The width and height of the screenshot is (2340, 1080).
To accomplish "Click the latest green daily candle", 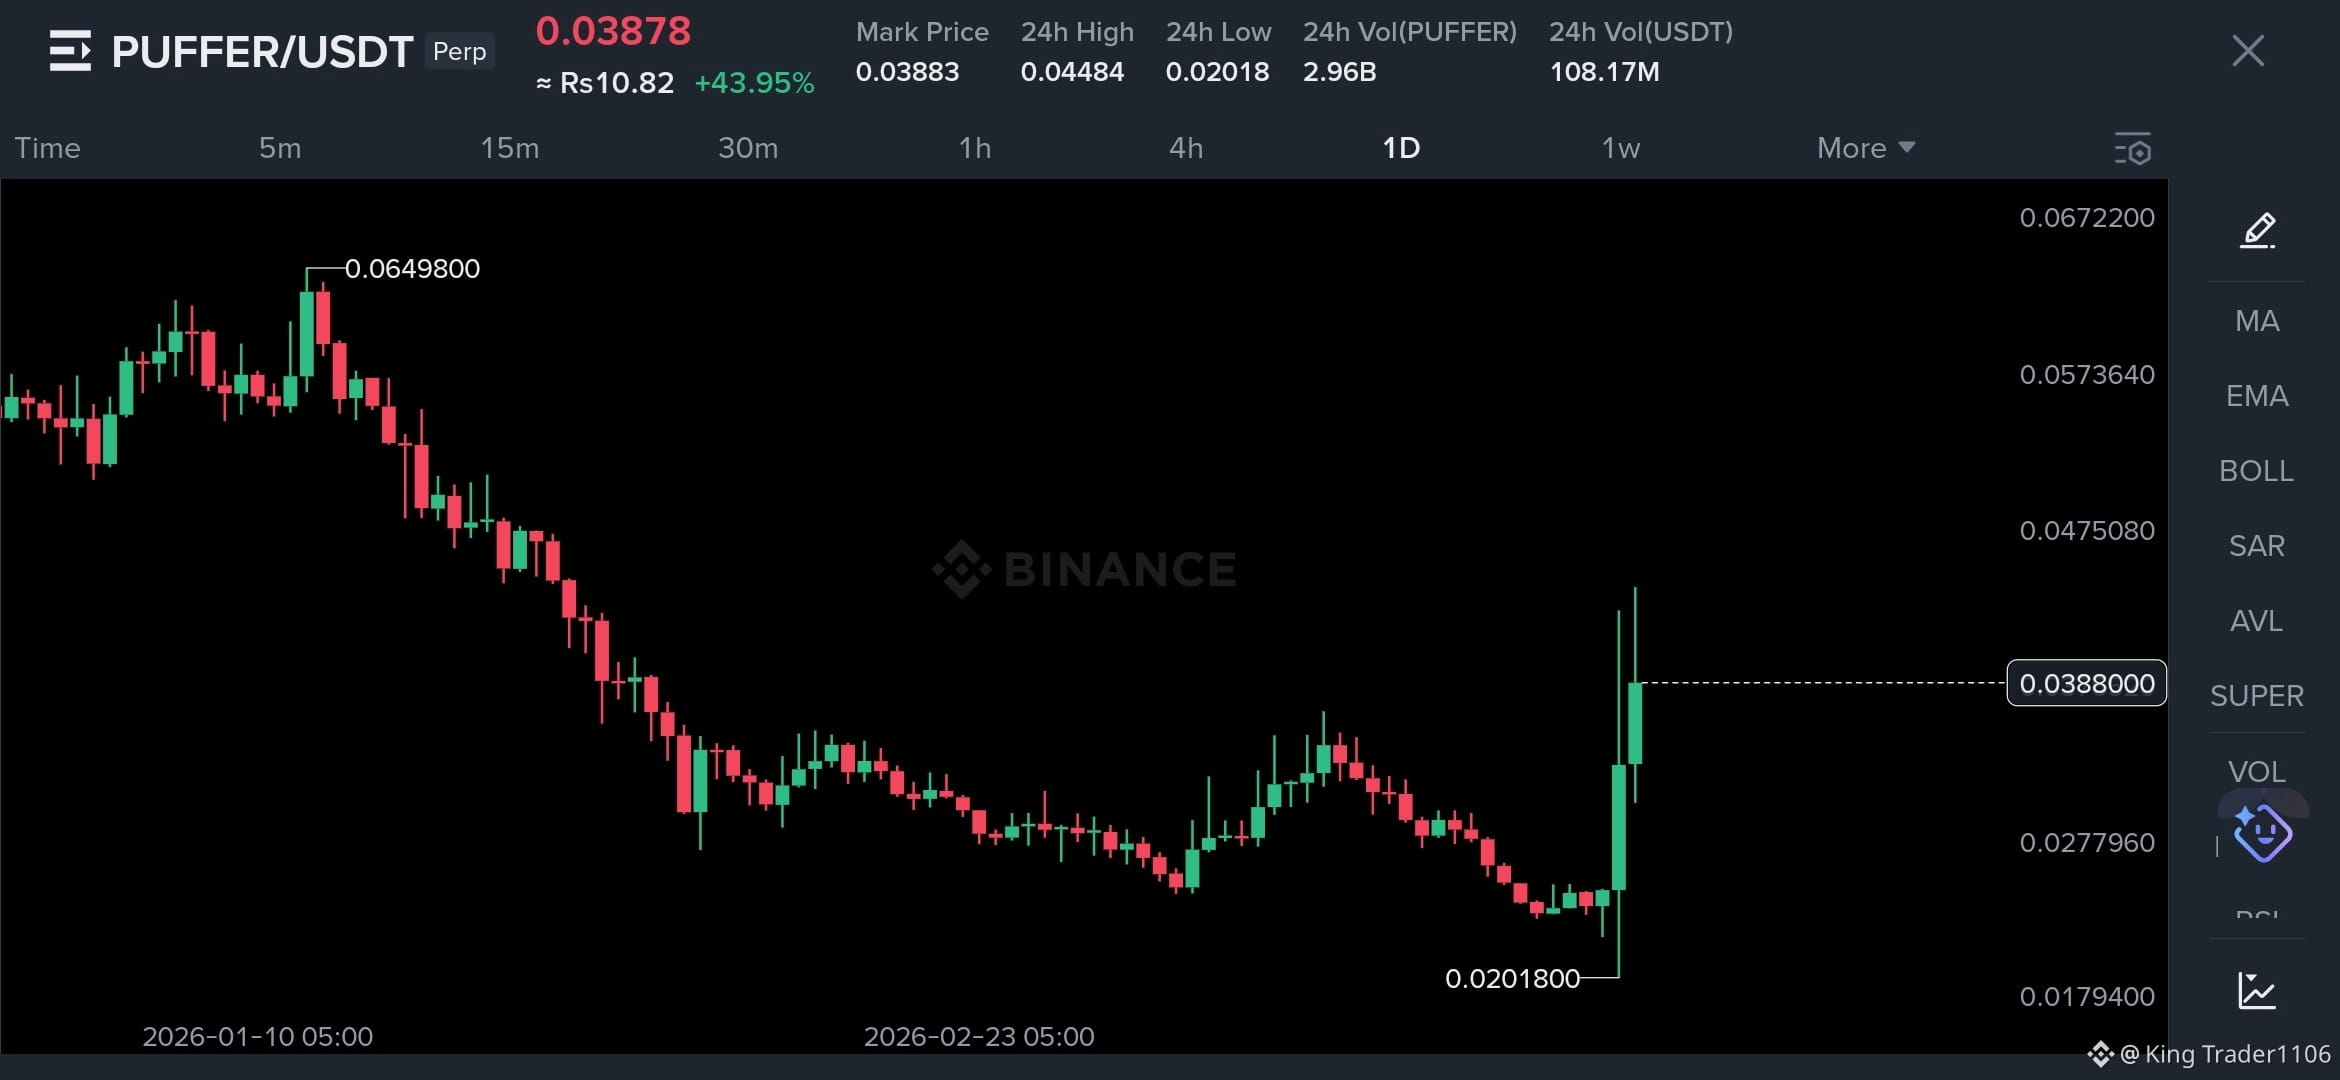I will pos(1635,723).
